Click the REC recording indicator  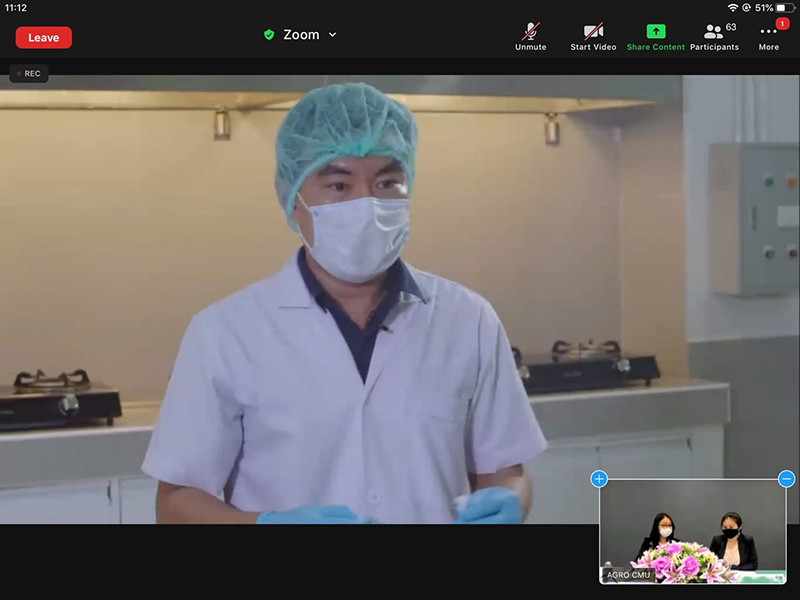tap(29, 73)
